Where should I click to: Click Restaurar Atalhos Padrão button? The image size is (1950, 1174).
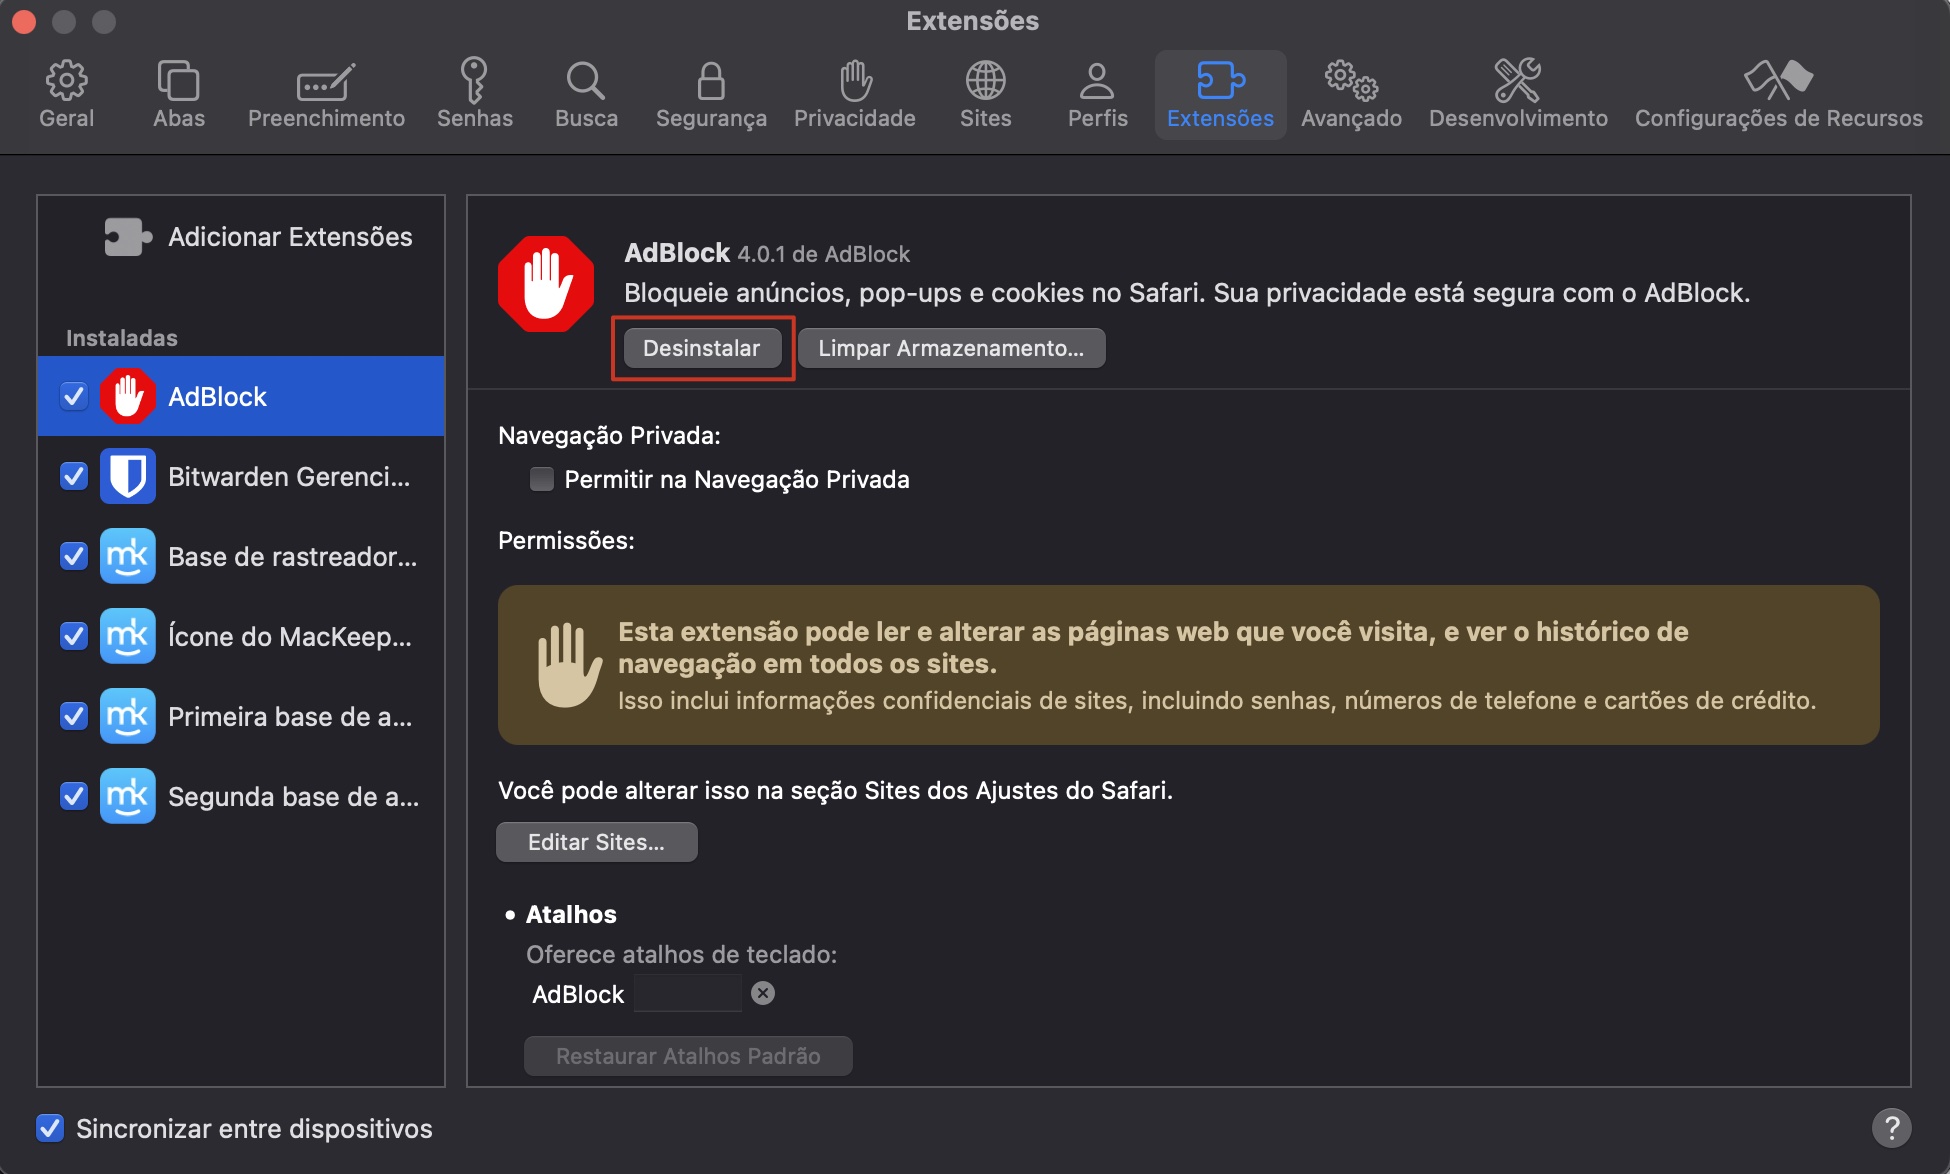tap(688, 1056)
